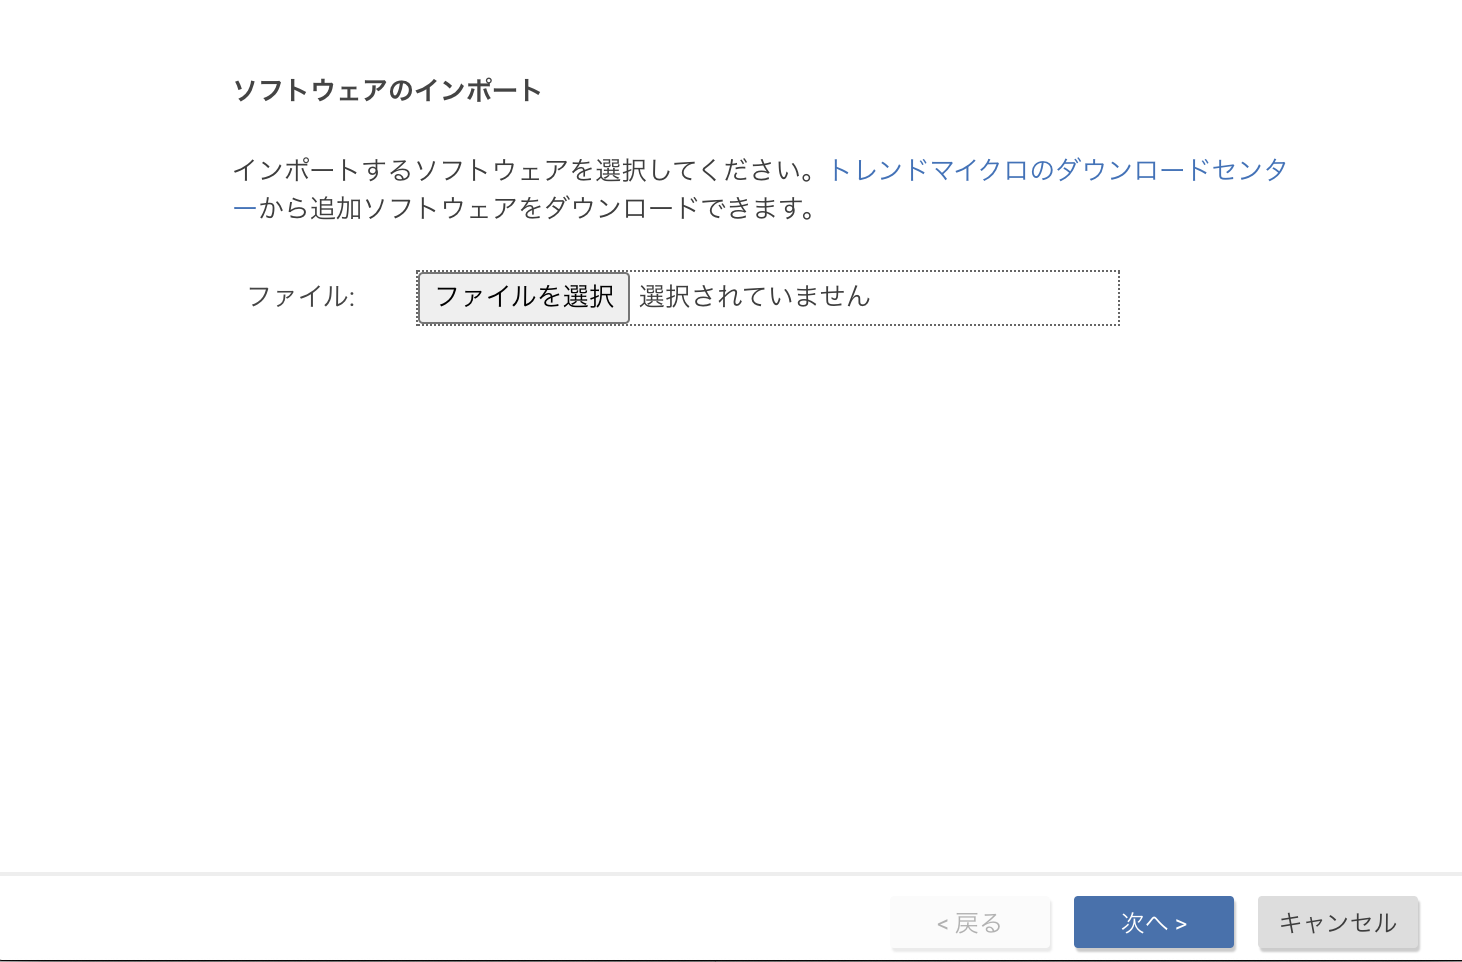Click the 選択されていません placeholder text

tap(756, 297)
